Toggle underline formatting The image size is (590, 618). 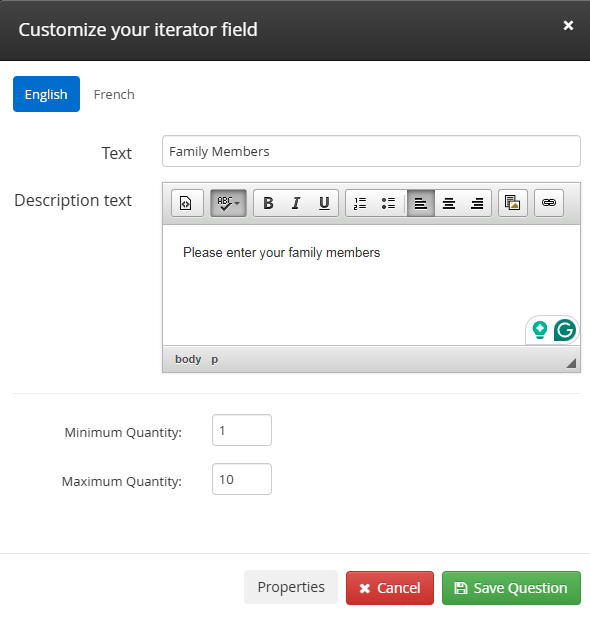coord(324,203)
